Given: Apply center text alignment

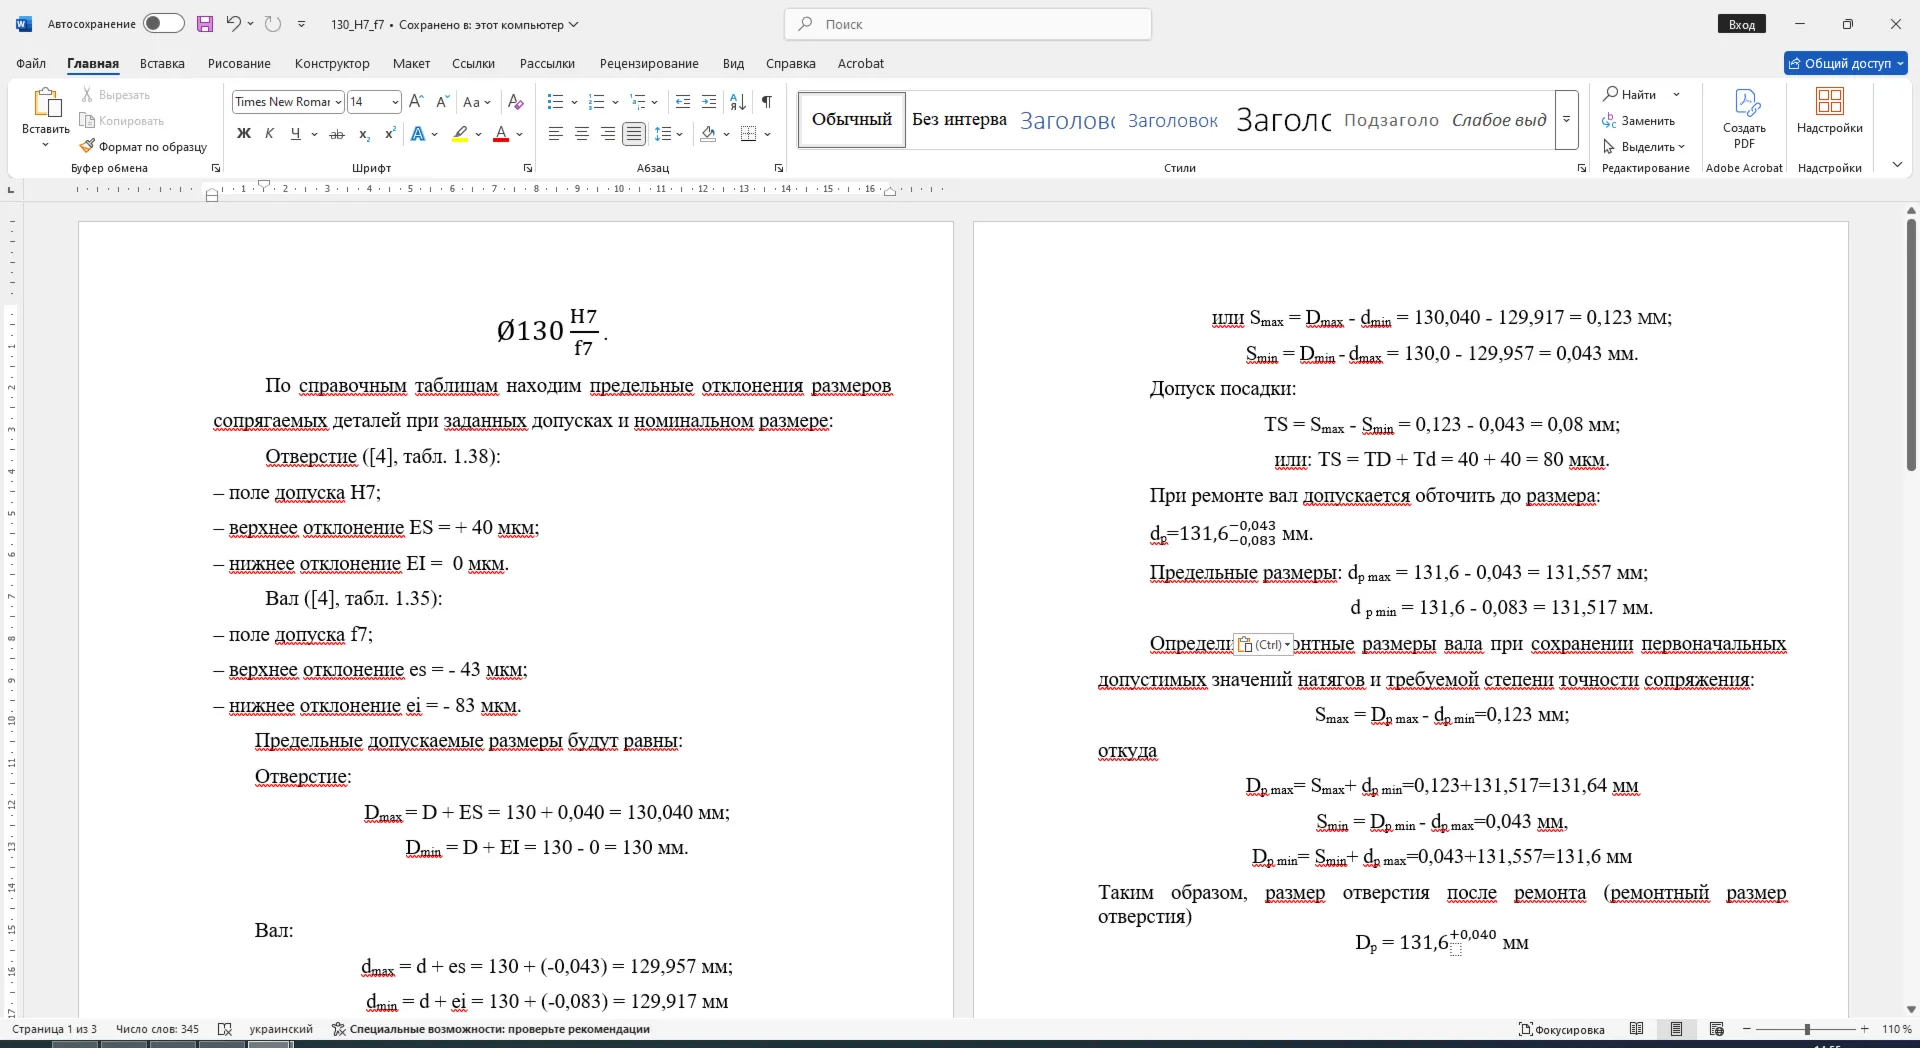Looking at the screenshot, I should tap(581, 134).
